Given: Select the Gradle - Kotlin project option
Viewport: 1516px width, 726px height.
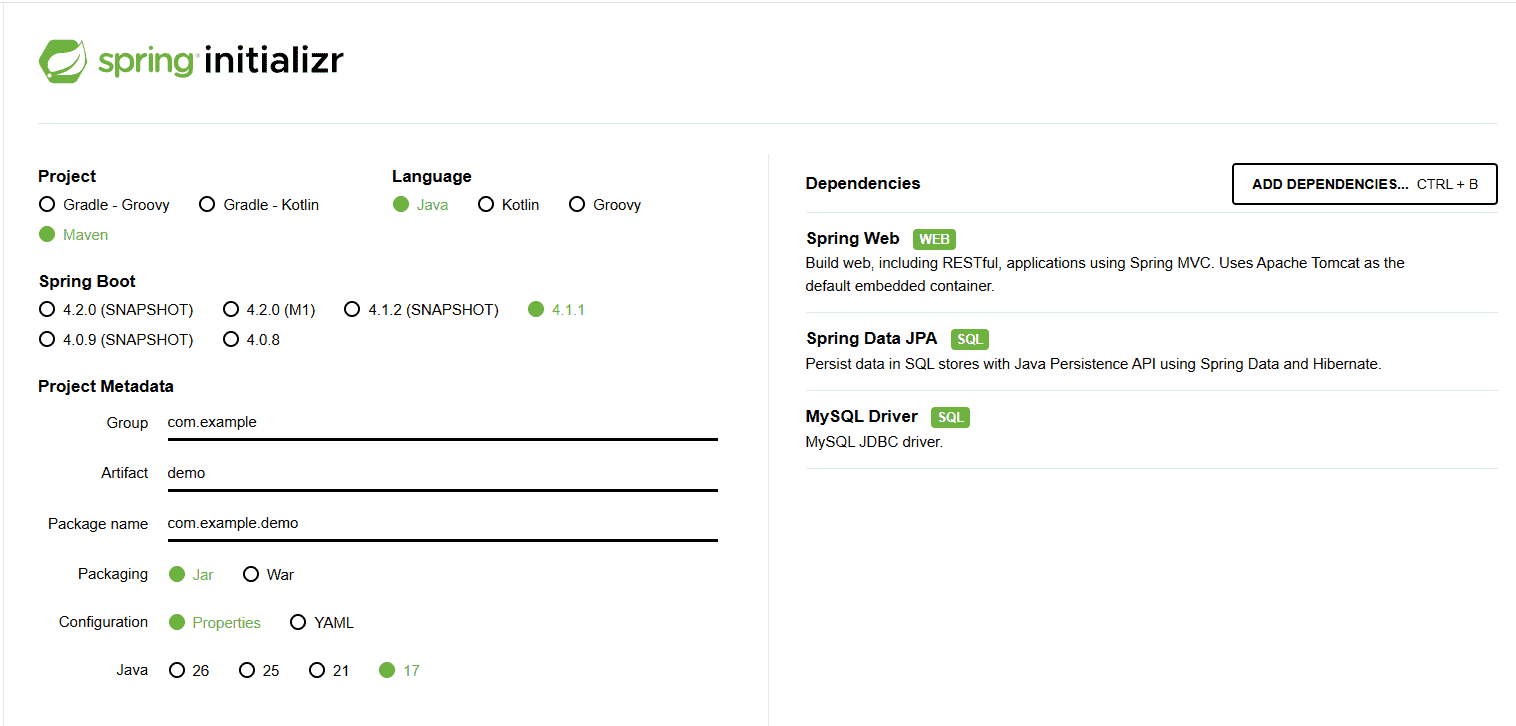Looking at the screenshot, I should coord(259,205).
